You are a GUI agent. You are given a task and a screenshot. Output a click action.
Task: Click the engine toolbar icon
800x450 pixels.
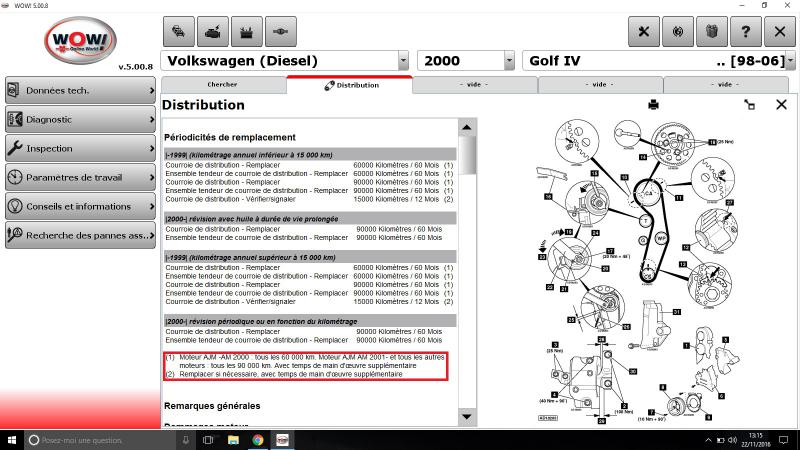pos(213,32)
